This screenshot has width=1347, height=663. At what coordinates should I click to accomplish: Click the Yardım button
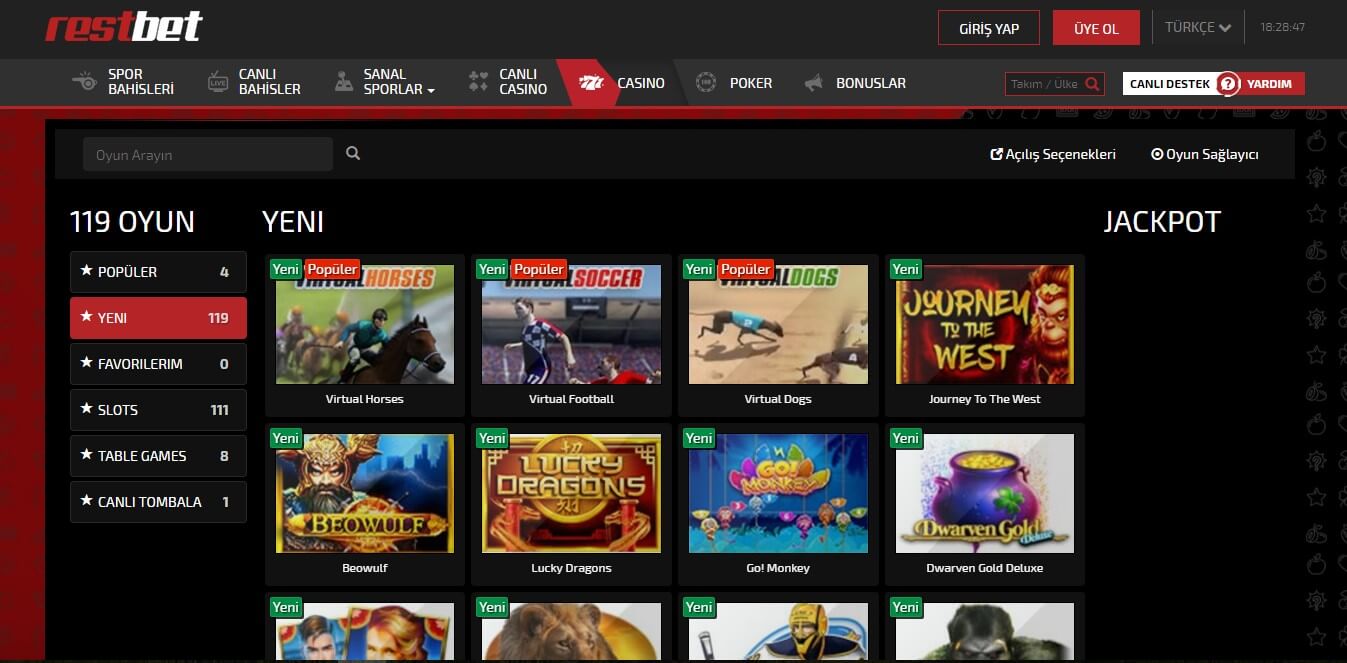pyautogui.click(x=1269, y=84)
